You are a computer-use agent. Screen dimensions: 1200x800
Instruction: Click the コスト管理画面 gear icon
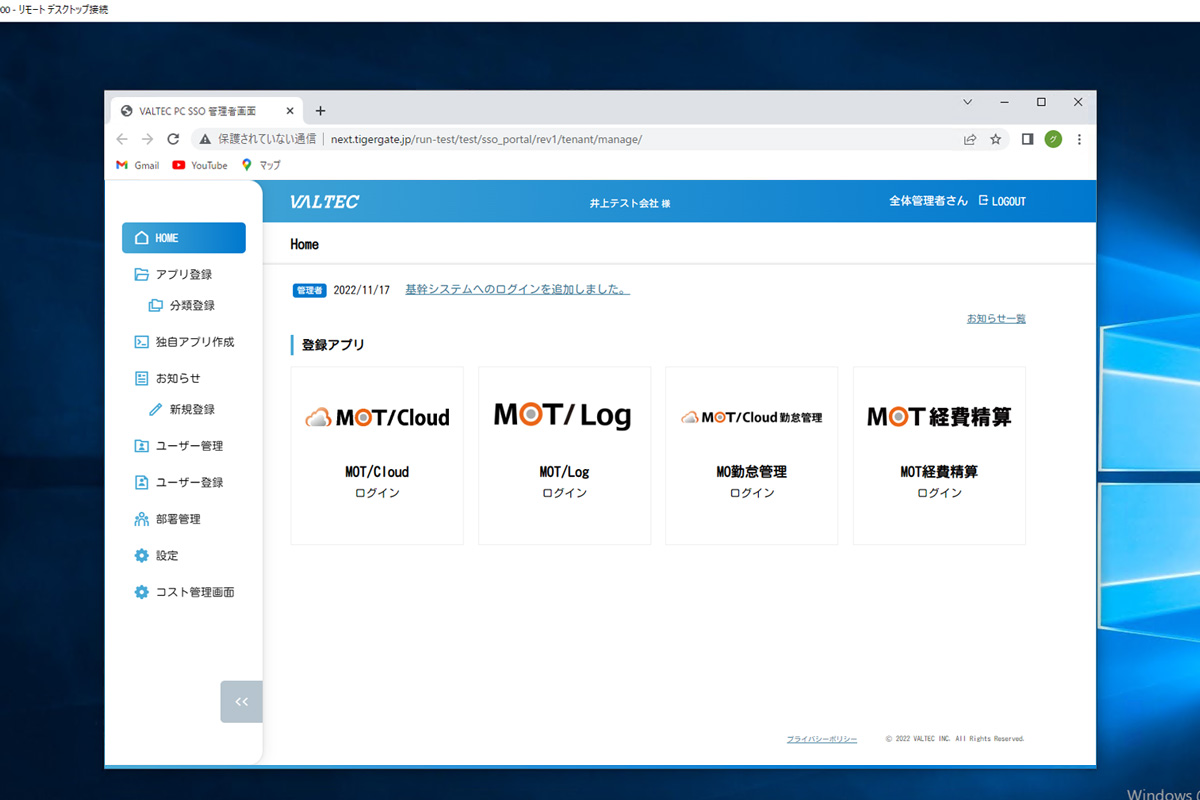click(x=141, y=591)
